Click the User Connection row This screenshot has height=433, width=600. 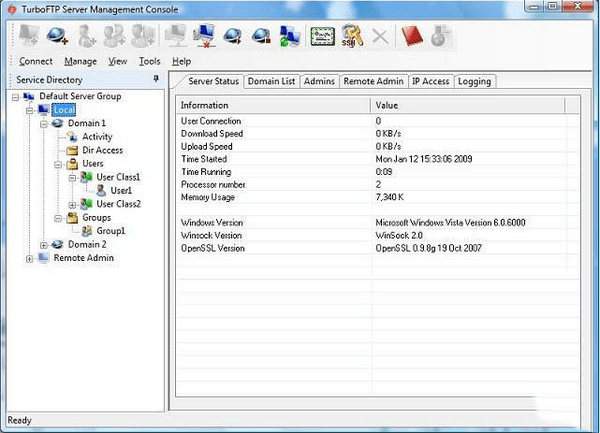tap(378, 121)
